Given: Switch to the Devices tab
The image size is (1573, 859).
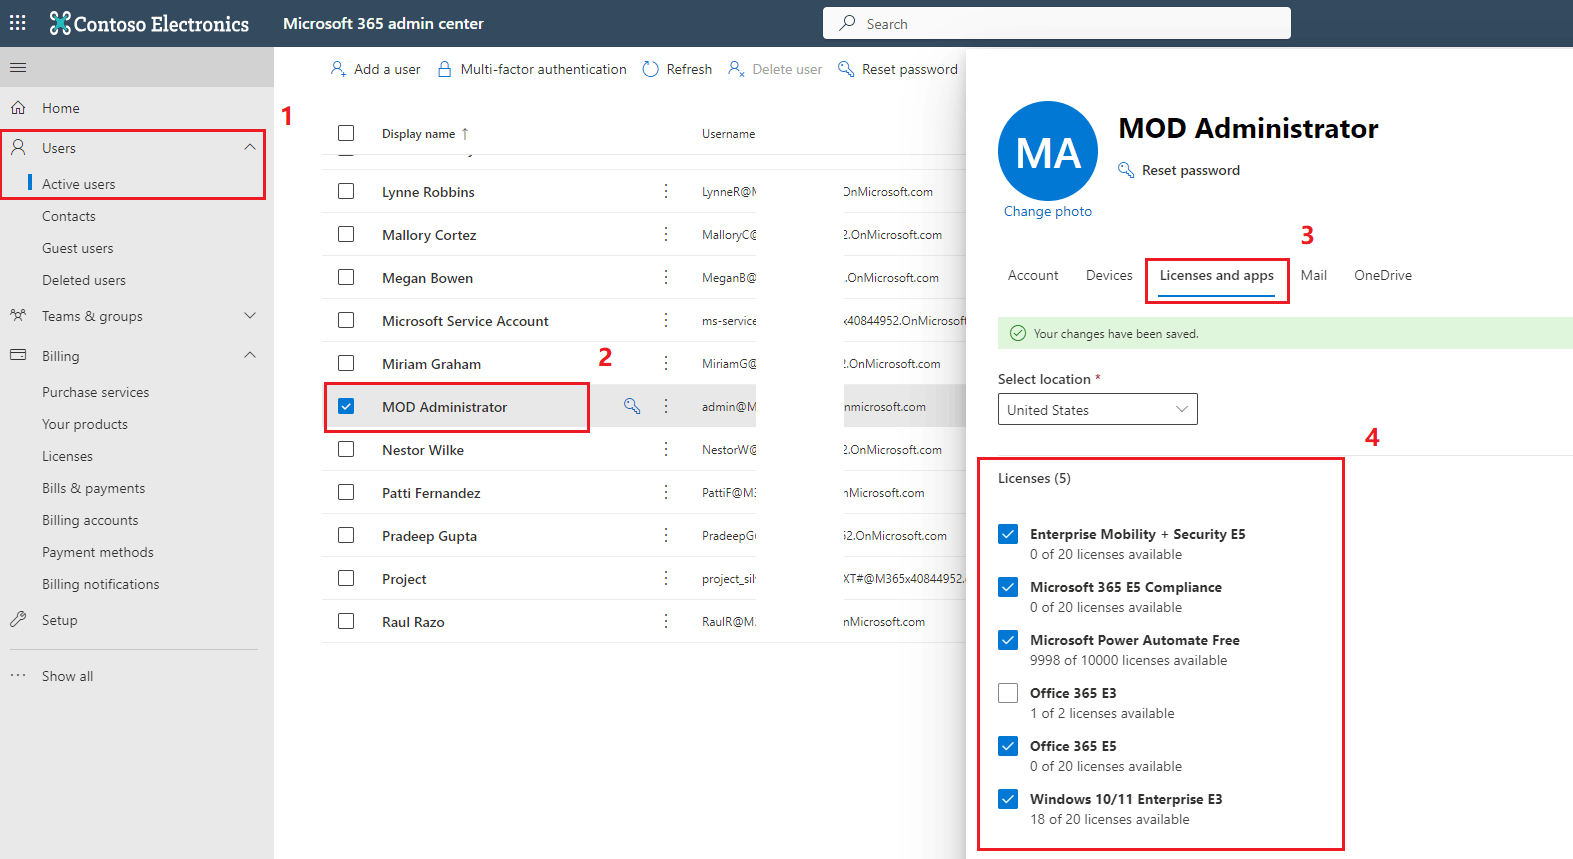Looking at the screenshot, I should point(1109,275).
